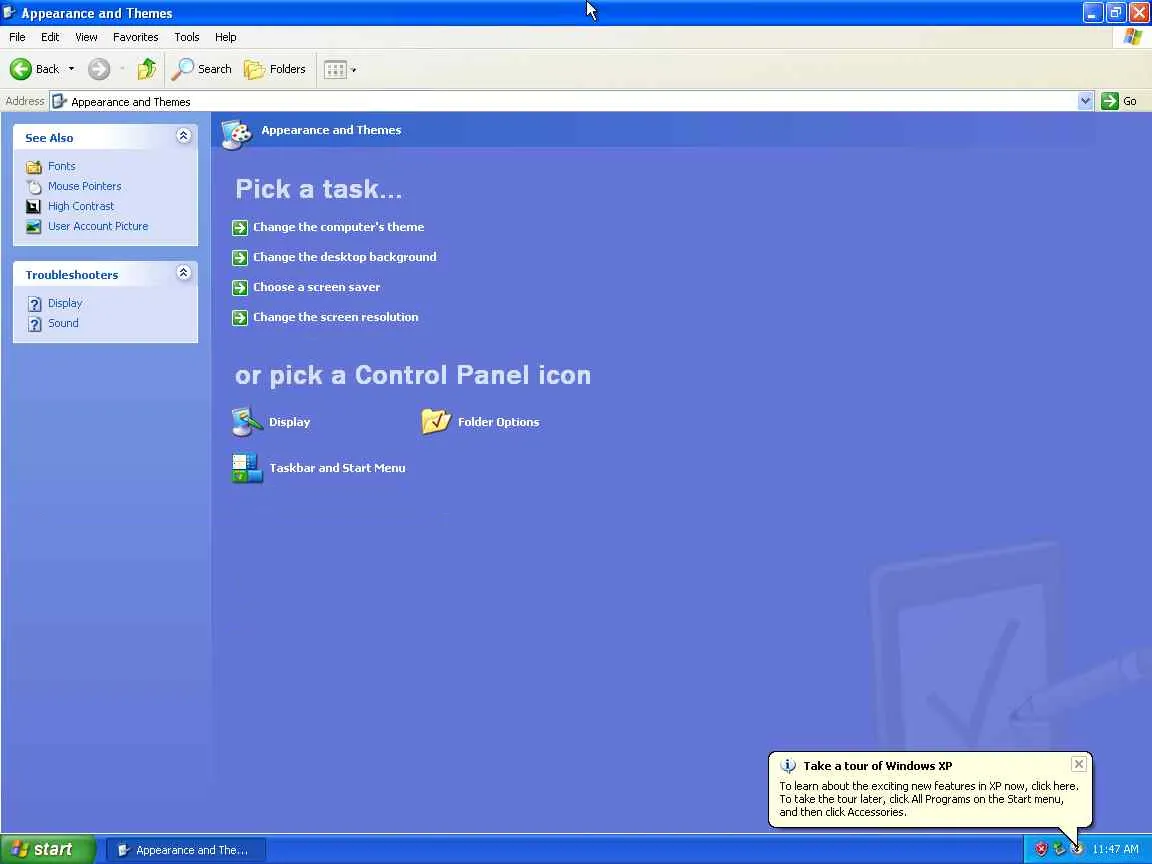Open the Display control panel icon
1152x864 pixels.
coord(247,422)
